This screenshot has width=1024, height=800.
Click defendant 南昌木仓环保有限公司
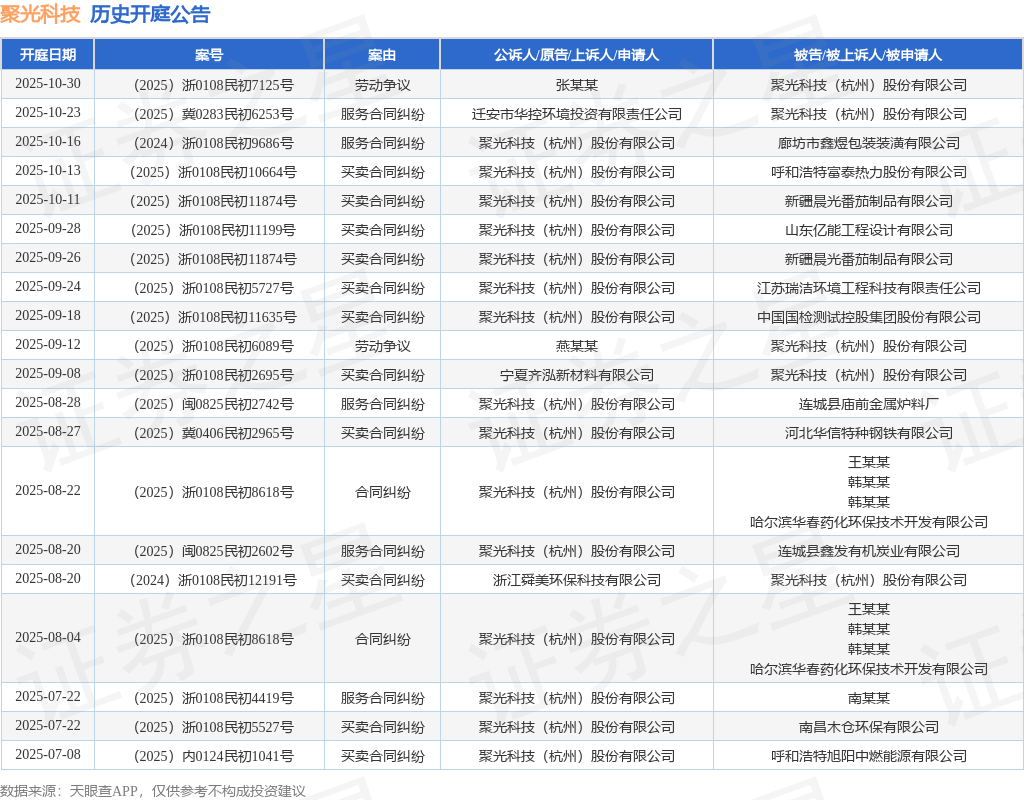tap(869, 727)
